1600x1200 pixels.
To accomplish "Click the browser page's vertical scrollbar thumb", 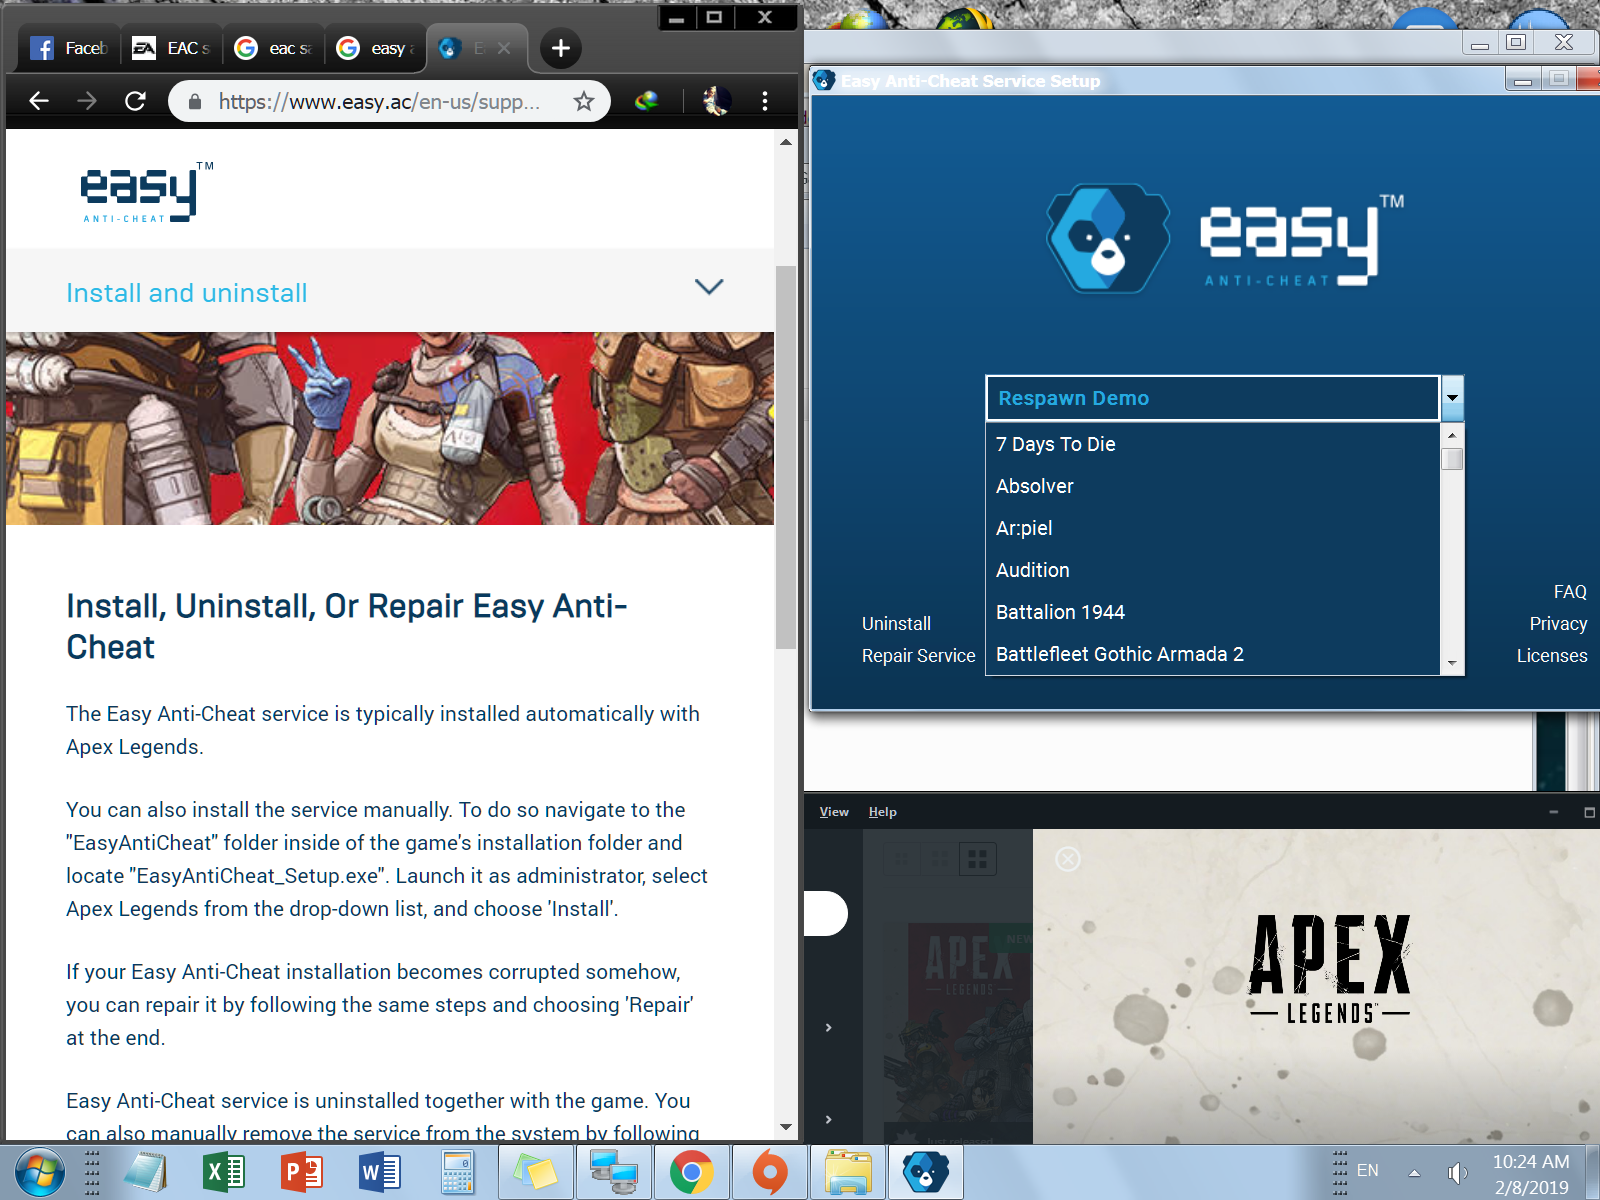I will click(786, 457).
